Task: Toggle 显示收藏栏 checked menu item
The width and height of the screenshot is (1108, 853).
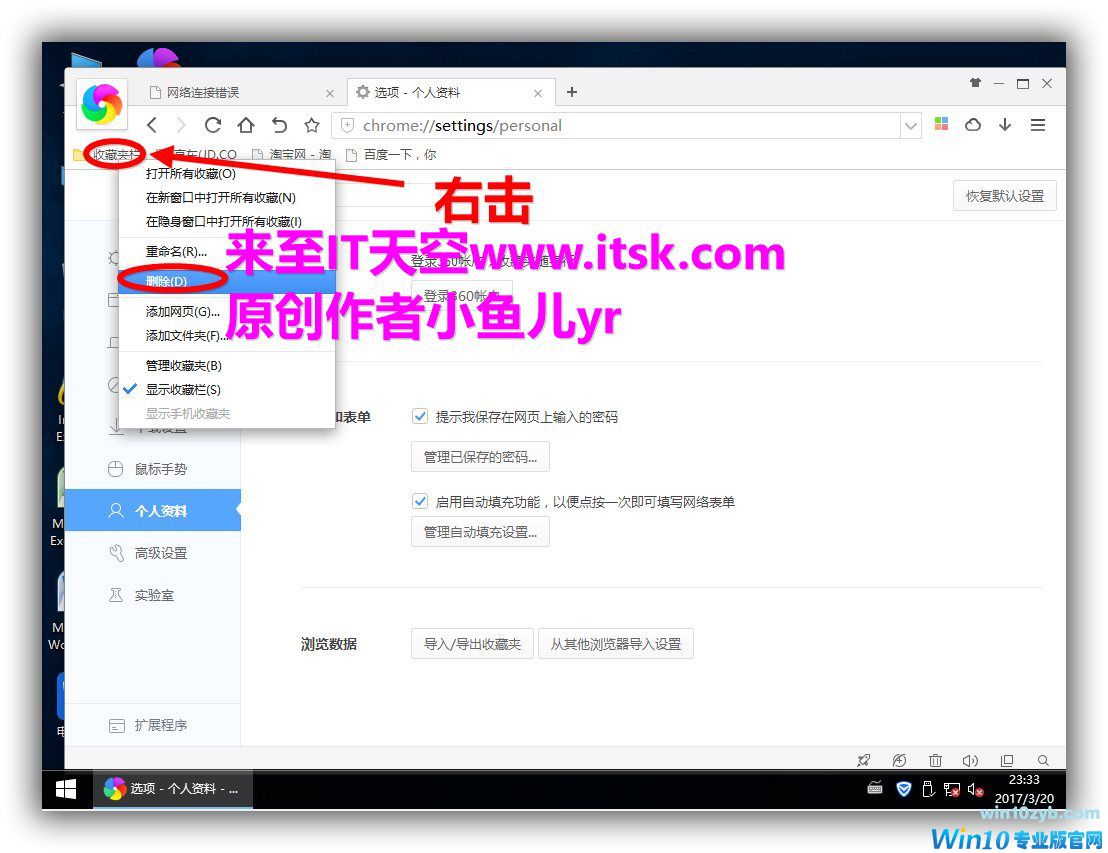Action: click(183, 389)
